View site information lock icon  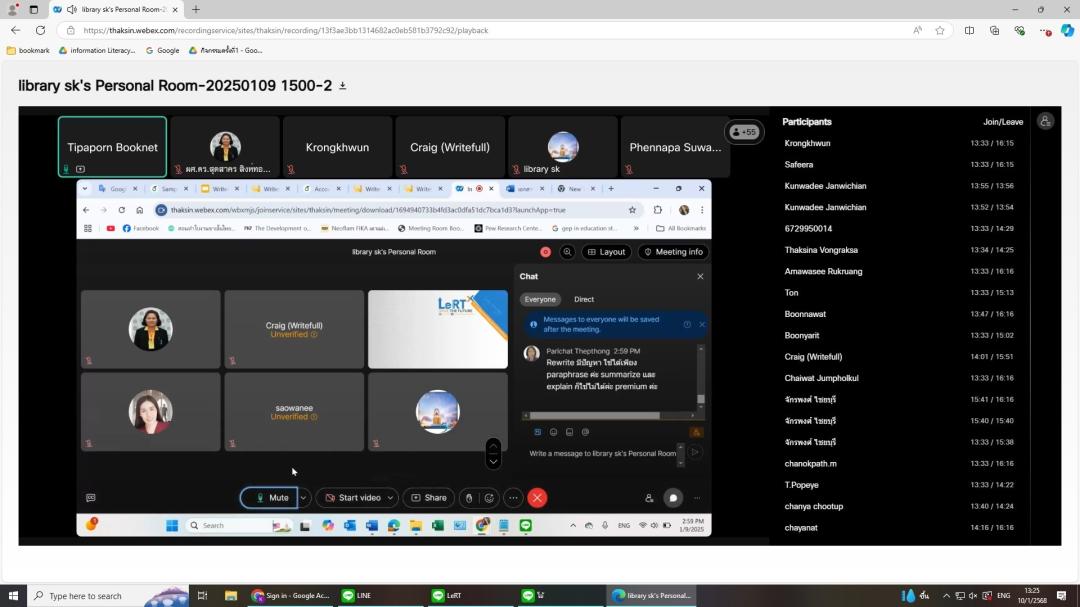[x=70, y=30]
